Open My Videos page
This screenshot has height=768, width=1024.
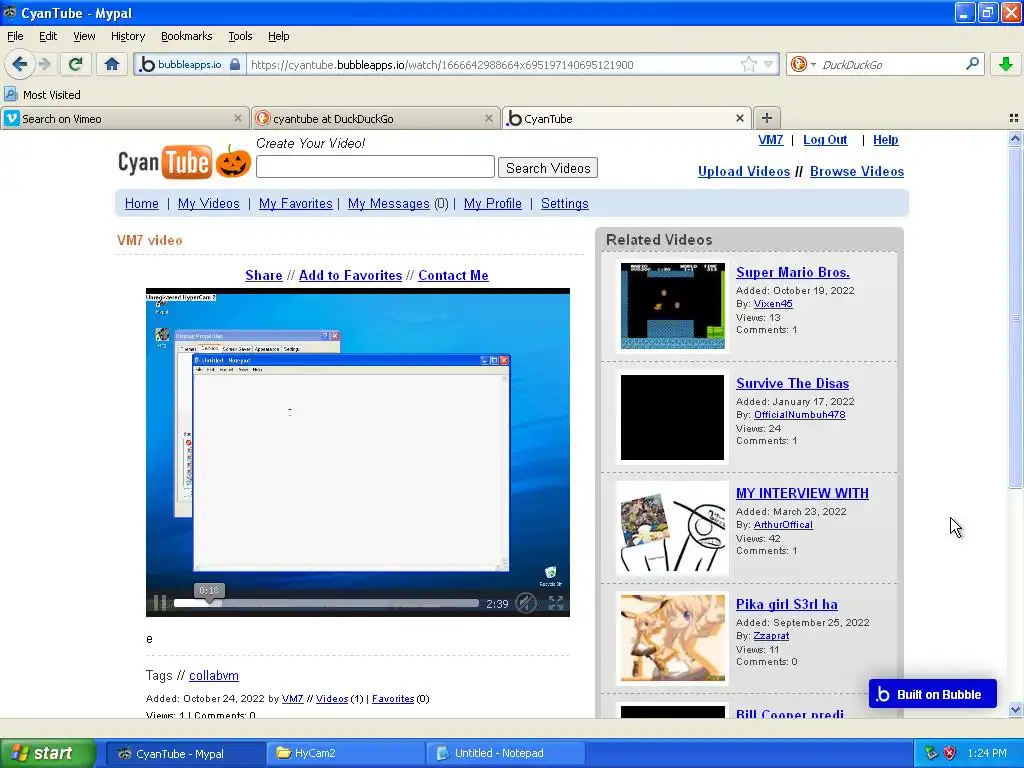[x=209, y=203]
